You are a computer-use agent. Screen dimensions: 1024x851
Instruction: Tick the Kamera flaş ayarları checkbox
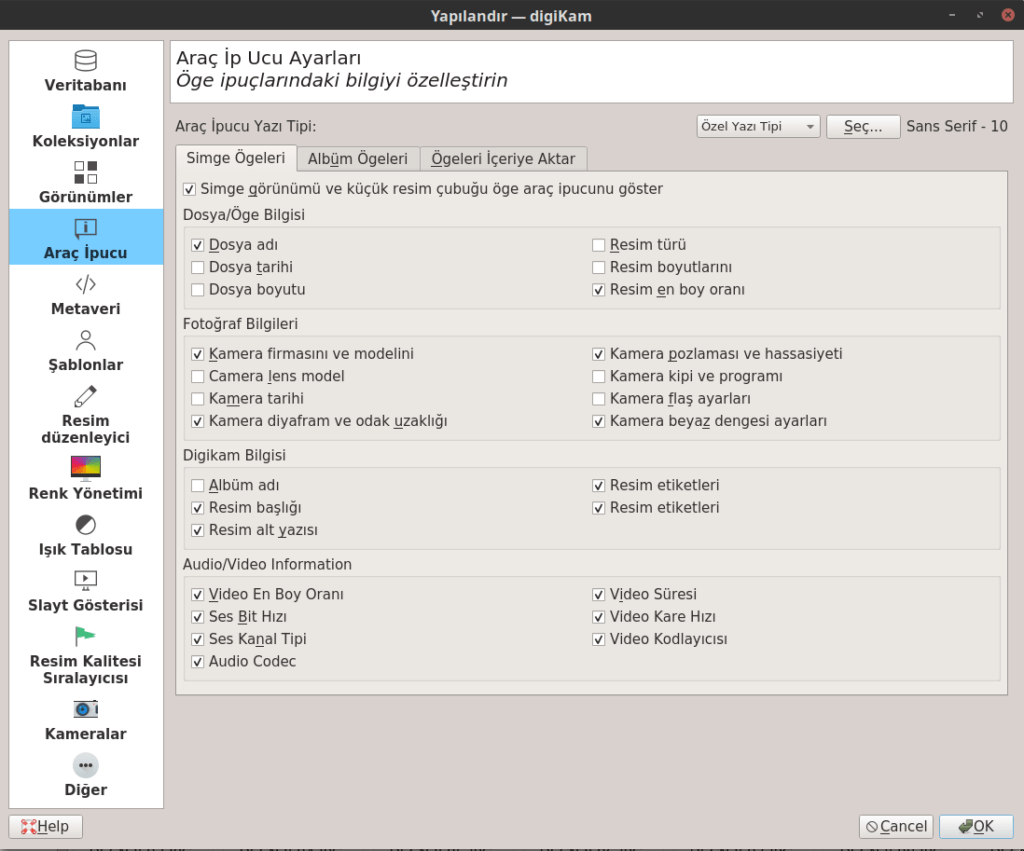pos(598,398)
